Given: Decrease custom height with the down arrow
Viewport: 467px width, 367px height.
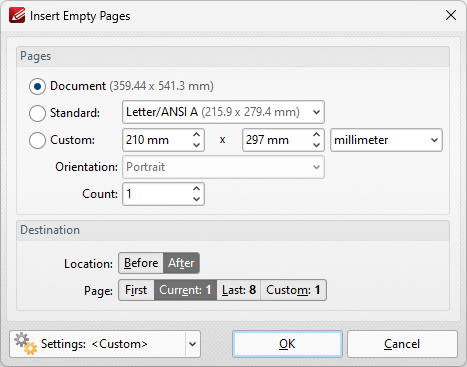Looking at the screenshot, I should click(x=317, y=145).
